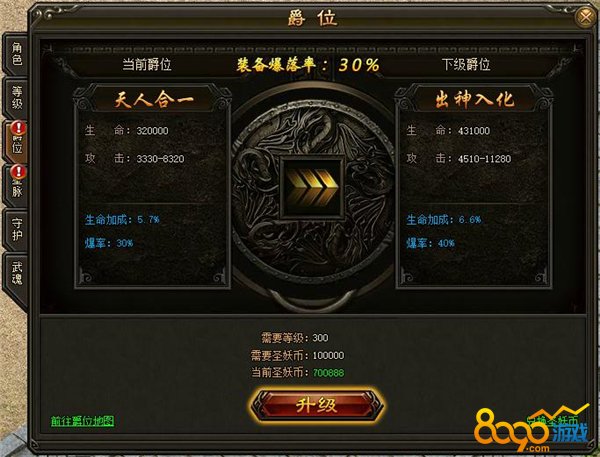Viewport: 600px width, 457px height.
Task: Follow the 前往爵位地图 green link
Action: [x=83, y=421]
